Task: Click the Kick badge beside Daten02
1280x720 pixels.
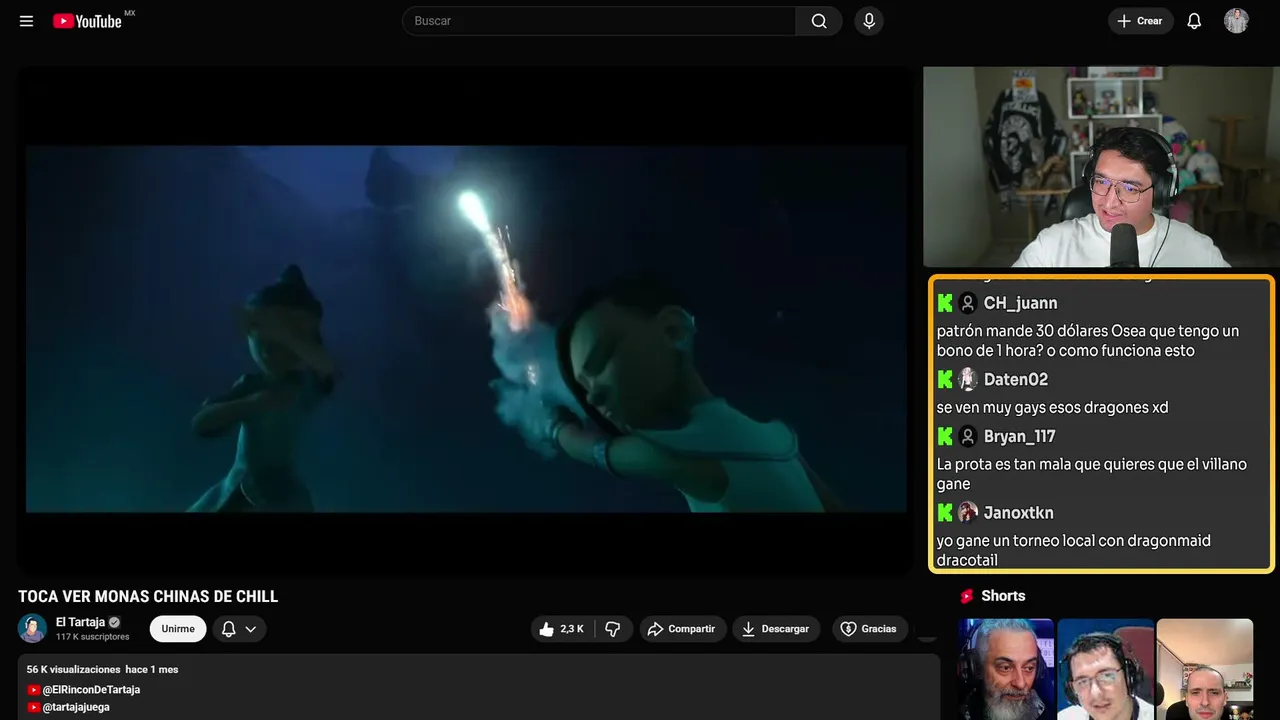Action: click(945, 380)
